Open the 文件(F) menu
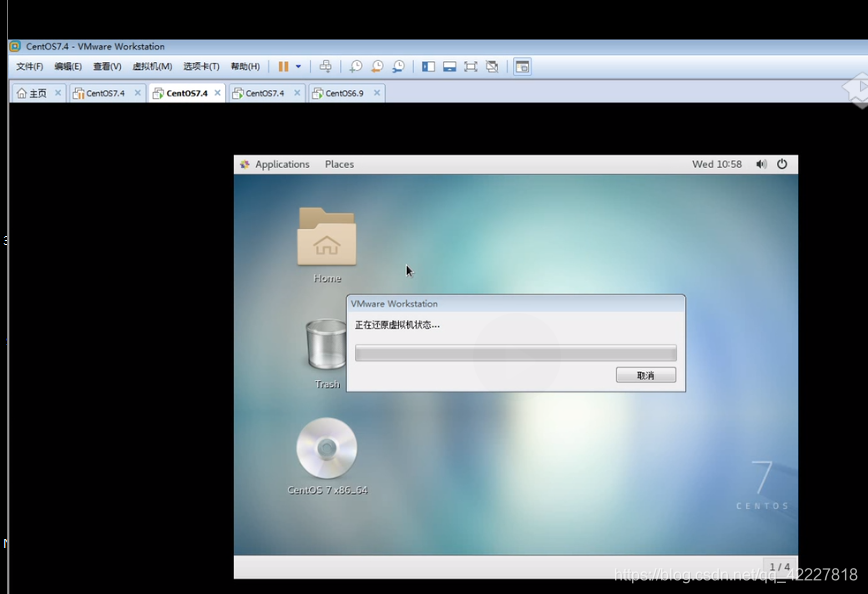Viewport: 868px width, 594px height. (29, 66)
